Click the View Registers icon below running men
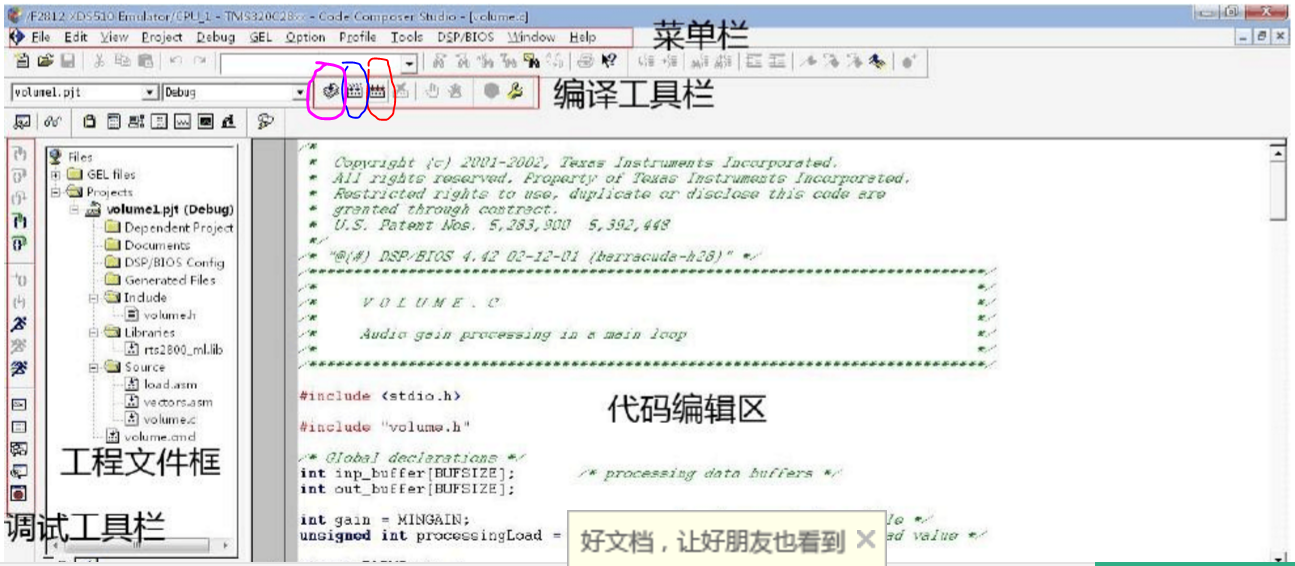The image size is (1295, 566). (19, 404)
